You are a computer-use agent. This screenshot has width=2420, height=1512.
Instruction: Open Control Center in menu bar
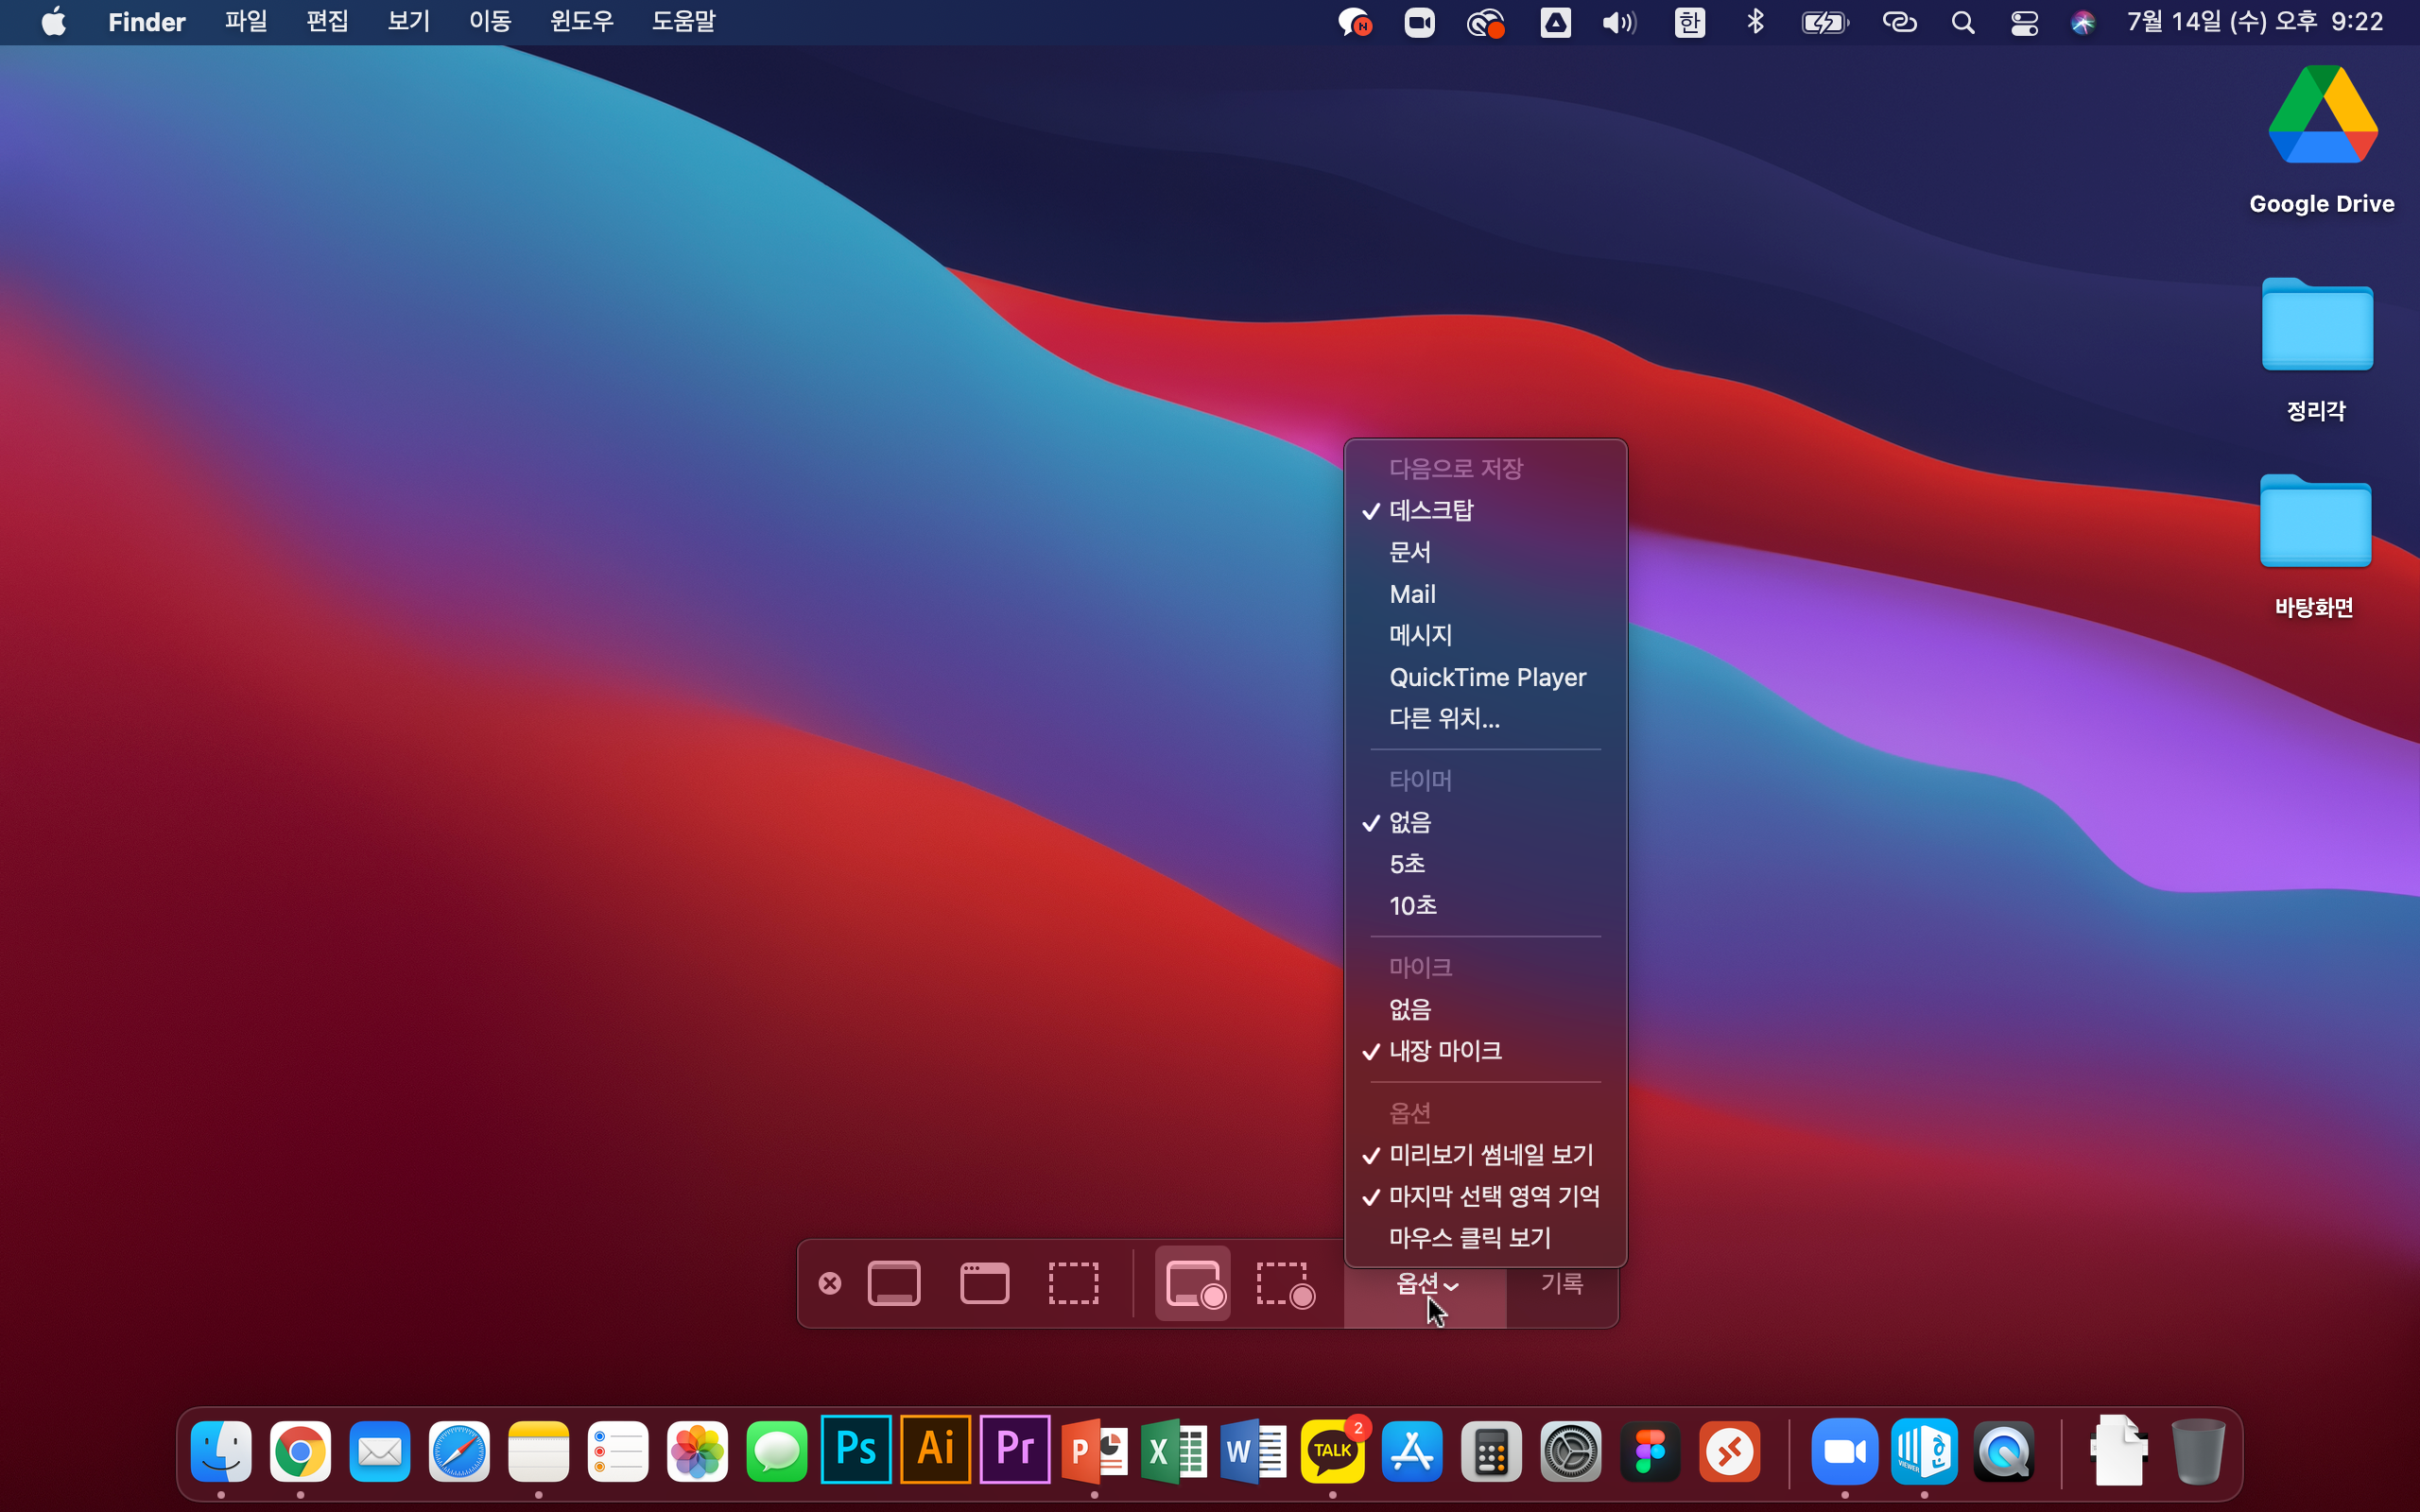click(x=2024, y=22)
